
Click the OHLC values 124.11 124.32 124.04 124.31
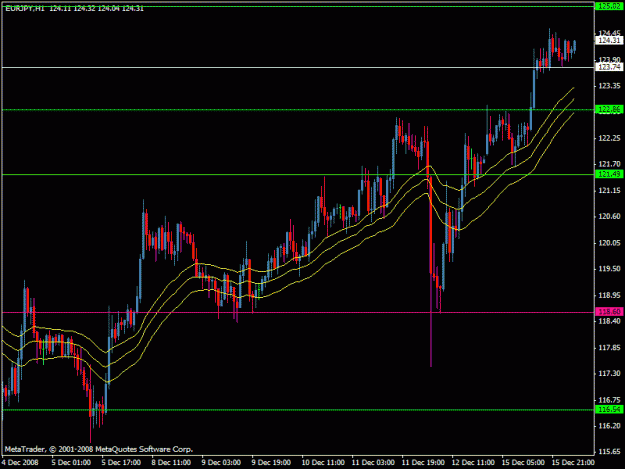pos(96,8)
